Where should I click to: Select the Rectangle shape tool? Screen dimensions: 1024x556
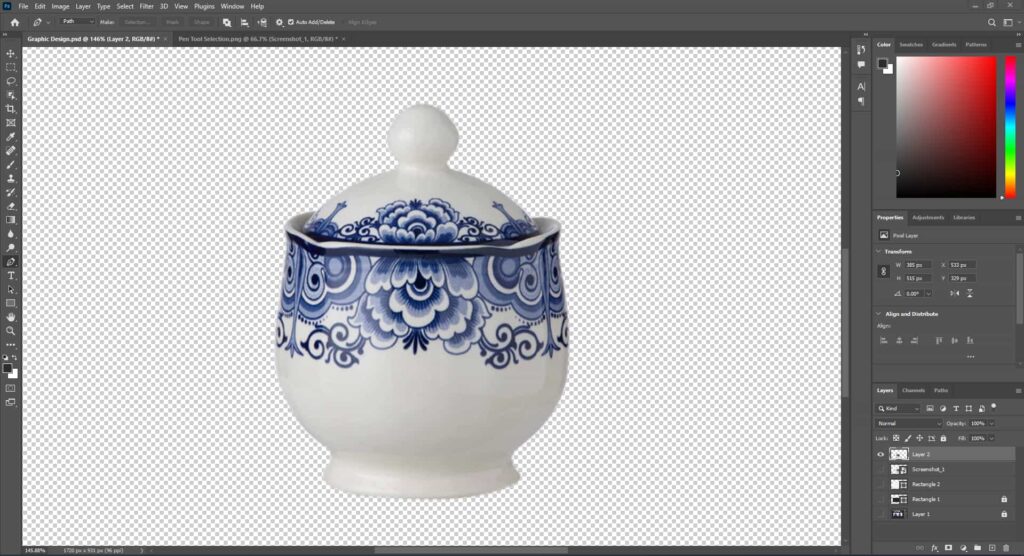[x=10, y=303]
